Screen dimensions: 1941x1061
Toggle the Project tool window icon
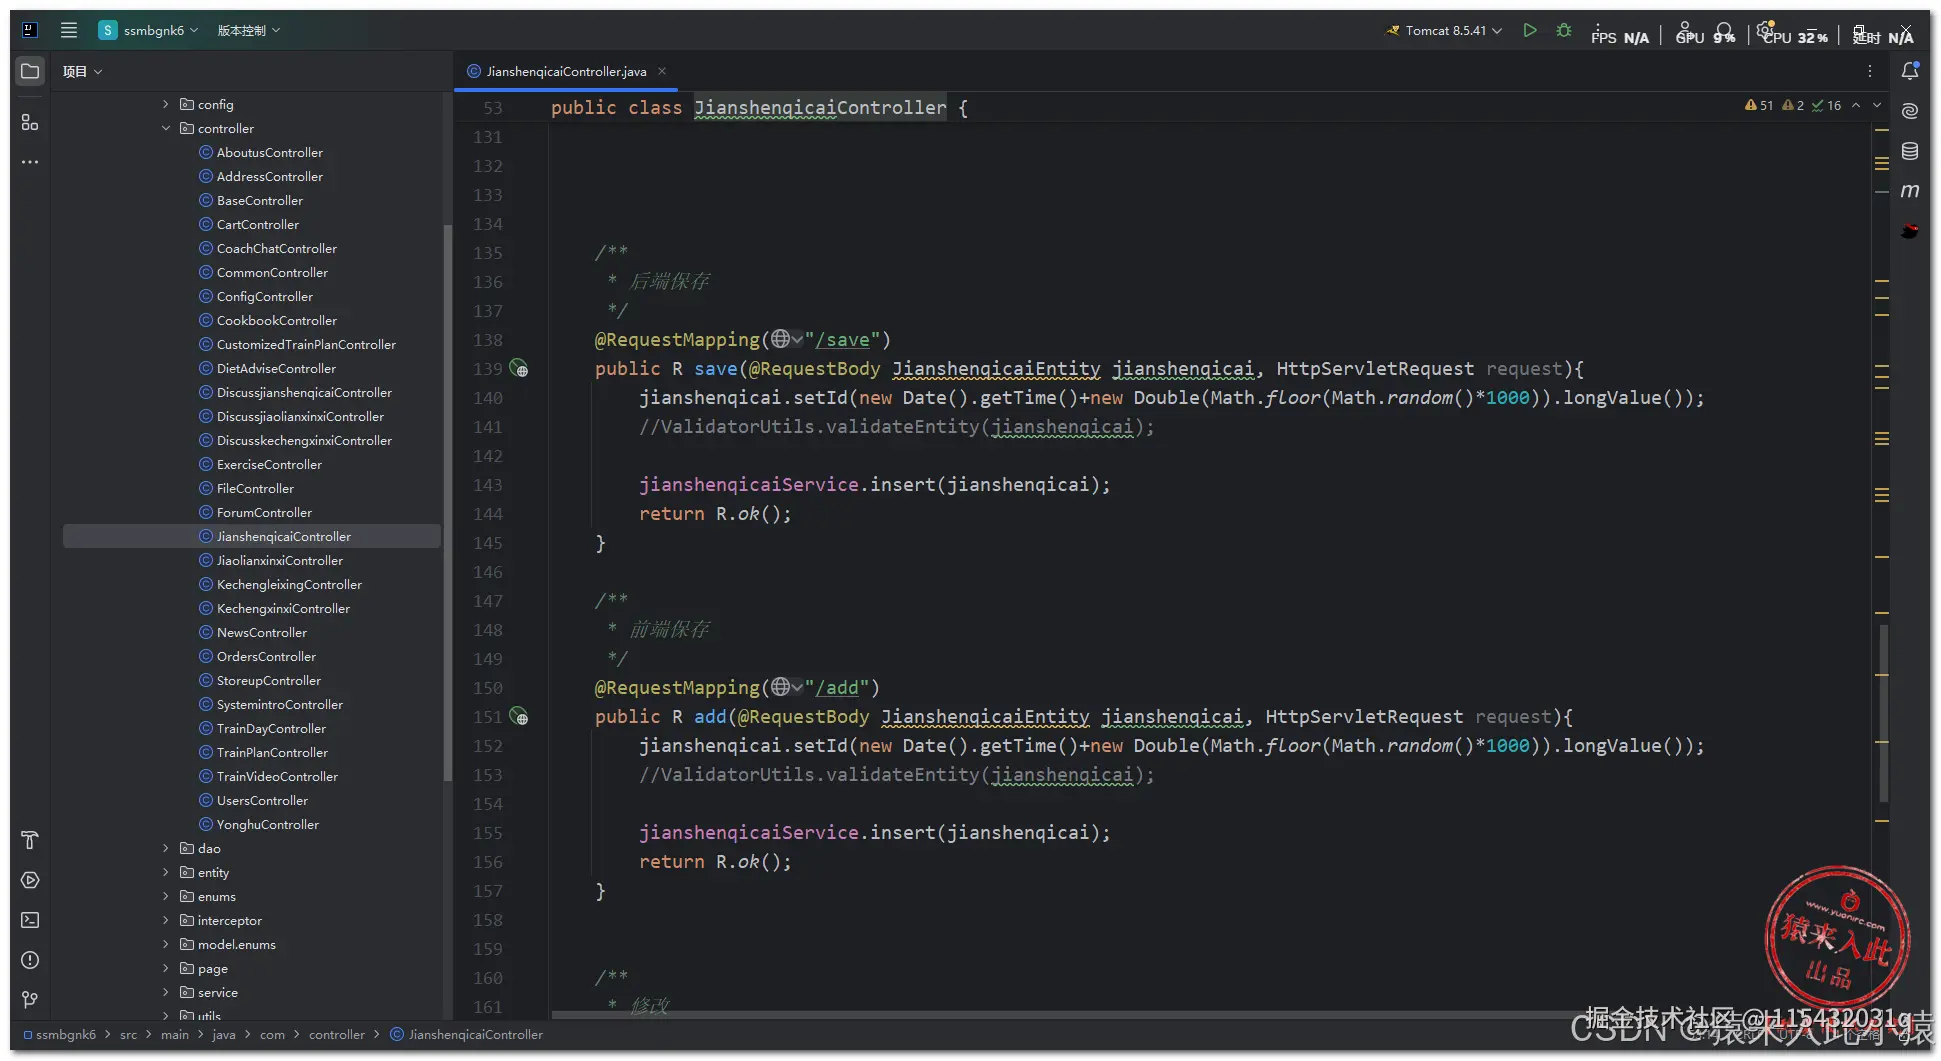pos(30,72)
